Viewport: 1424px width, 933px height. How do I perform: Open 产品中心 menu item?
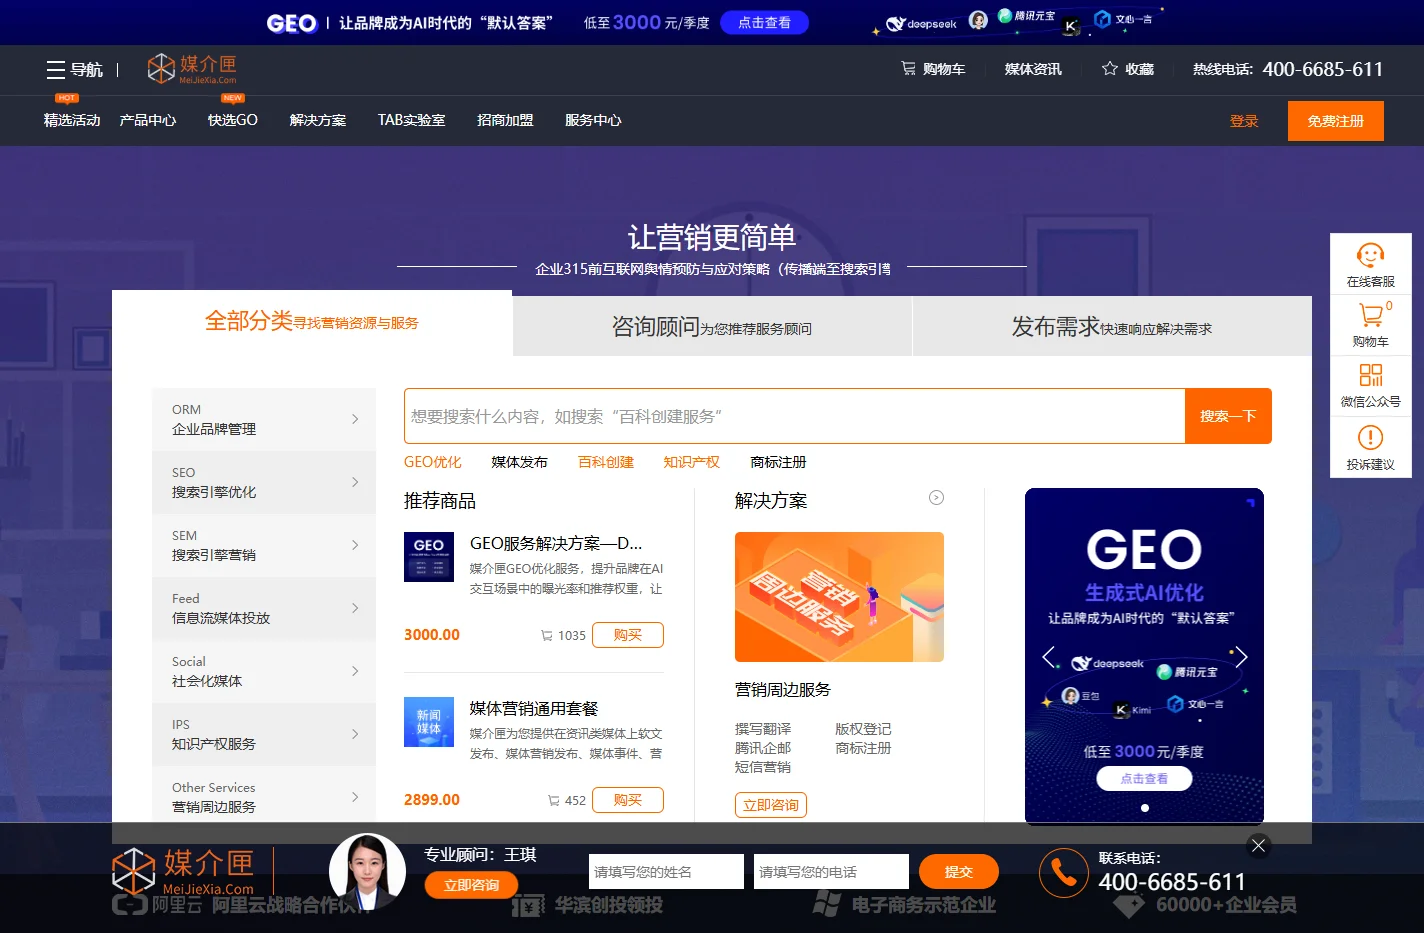click(x=148, y=120)
